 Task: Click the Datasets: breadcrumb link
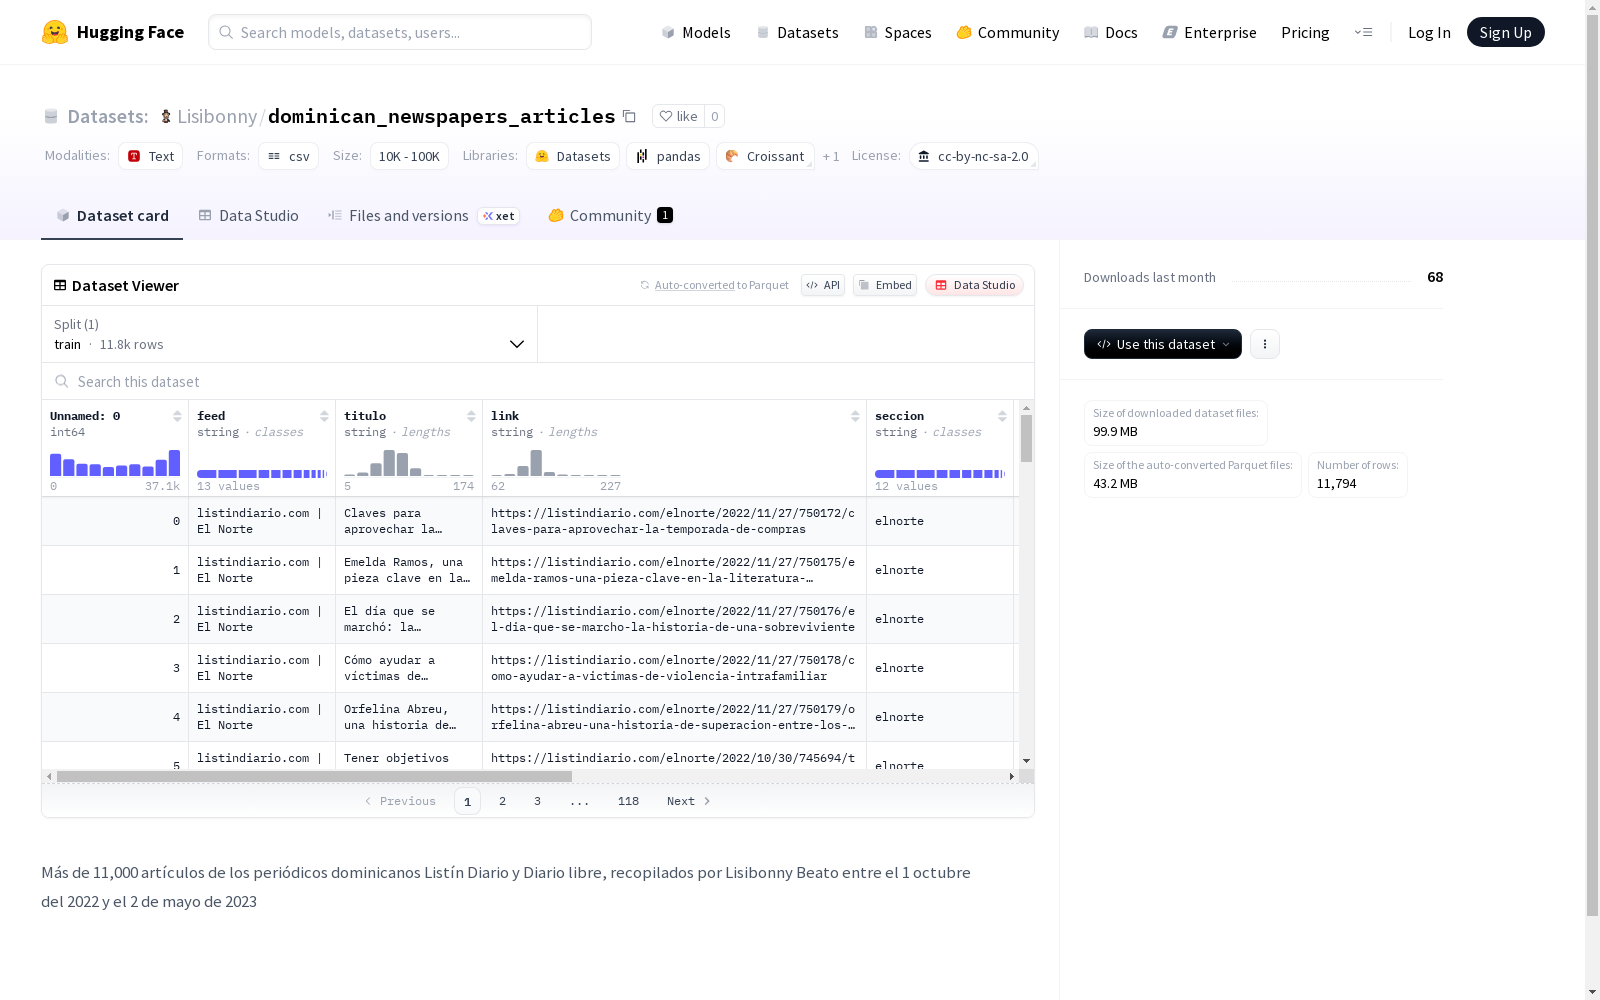pos(107,116)
